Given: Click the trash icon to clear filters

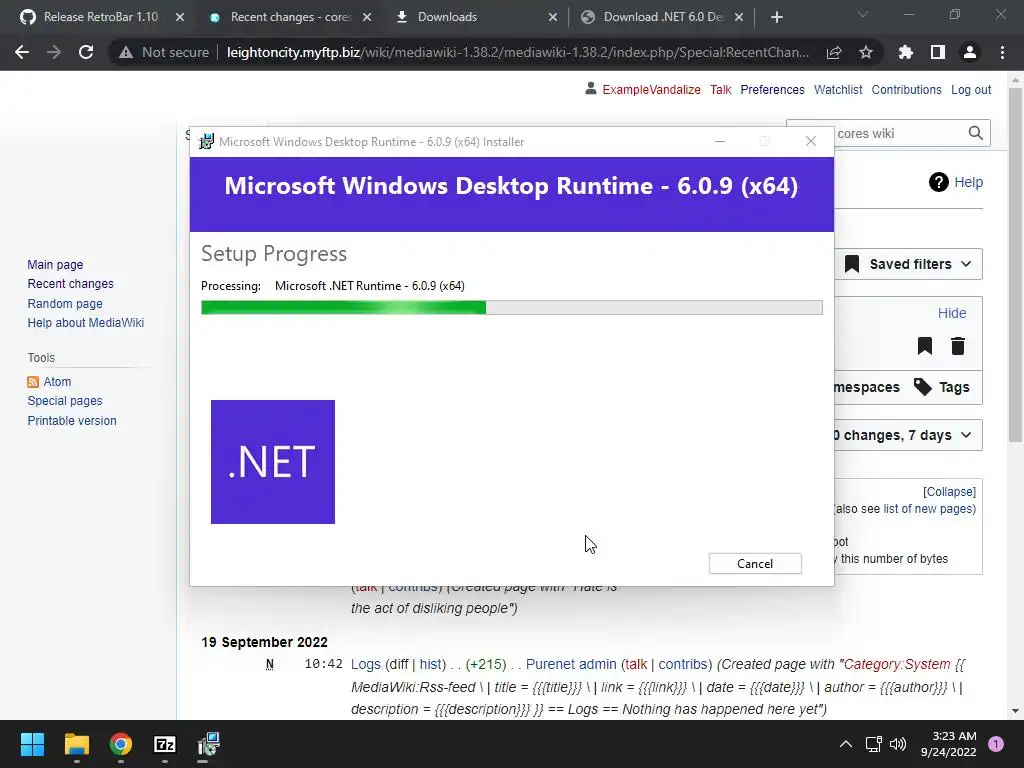Looking at the screenshot, I should (x=958, y=346).
